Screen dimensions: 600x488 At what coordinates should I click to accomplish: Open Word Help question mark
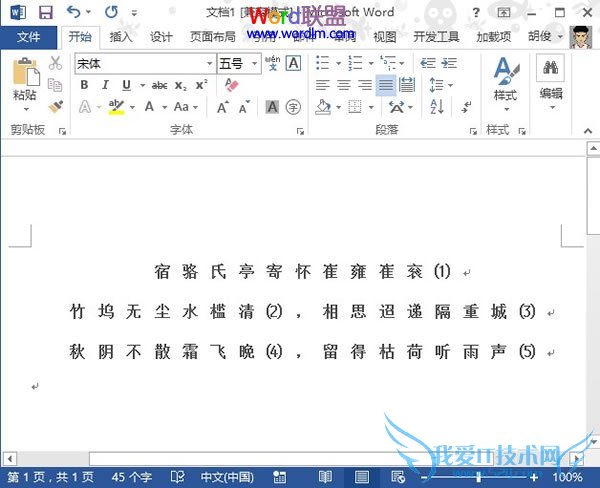point(476,13)
